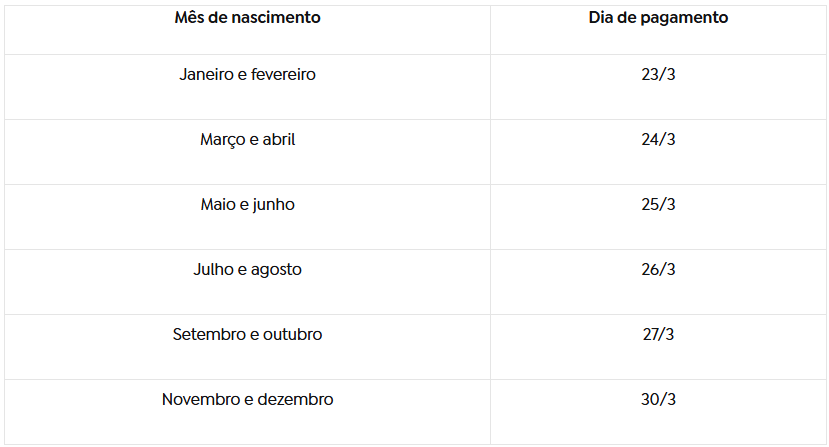Click the 27/3 payment date
Screen dimensions: 829x447
[658, 335]
